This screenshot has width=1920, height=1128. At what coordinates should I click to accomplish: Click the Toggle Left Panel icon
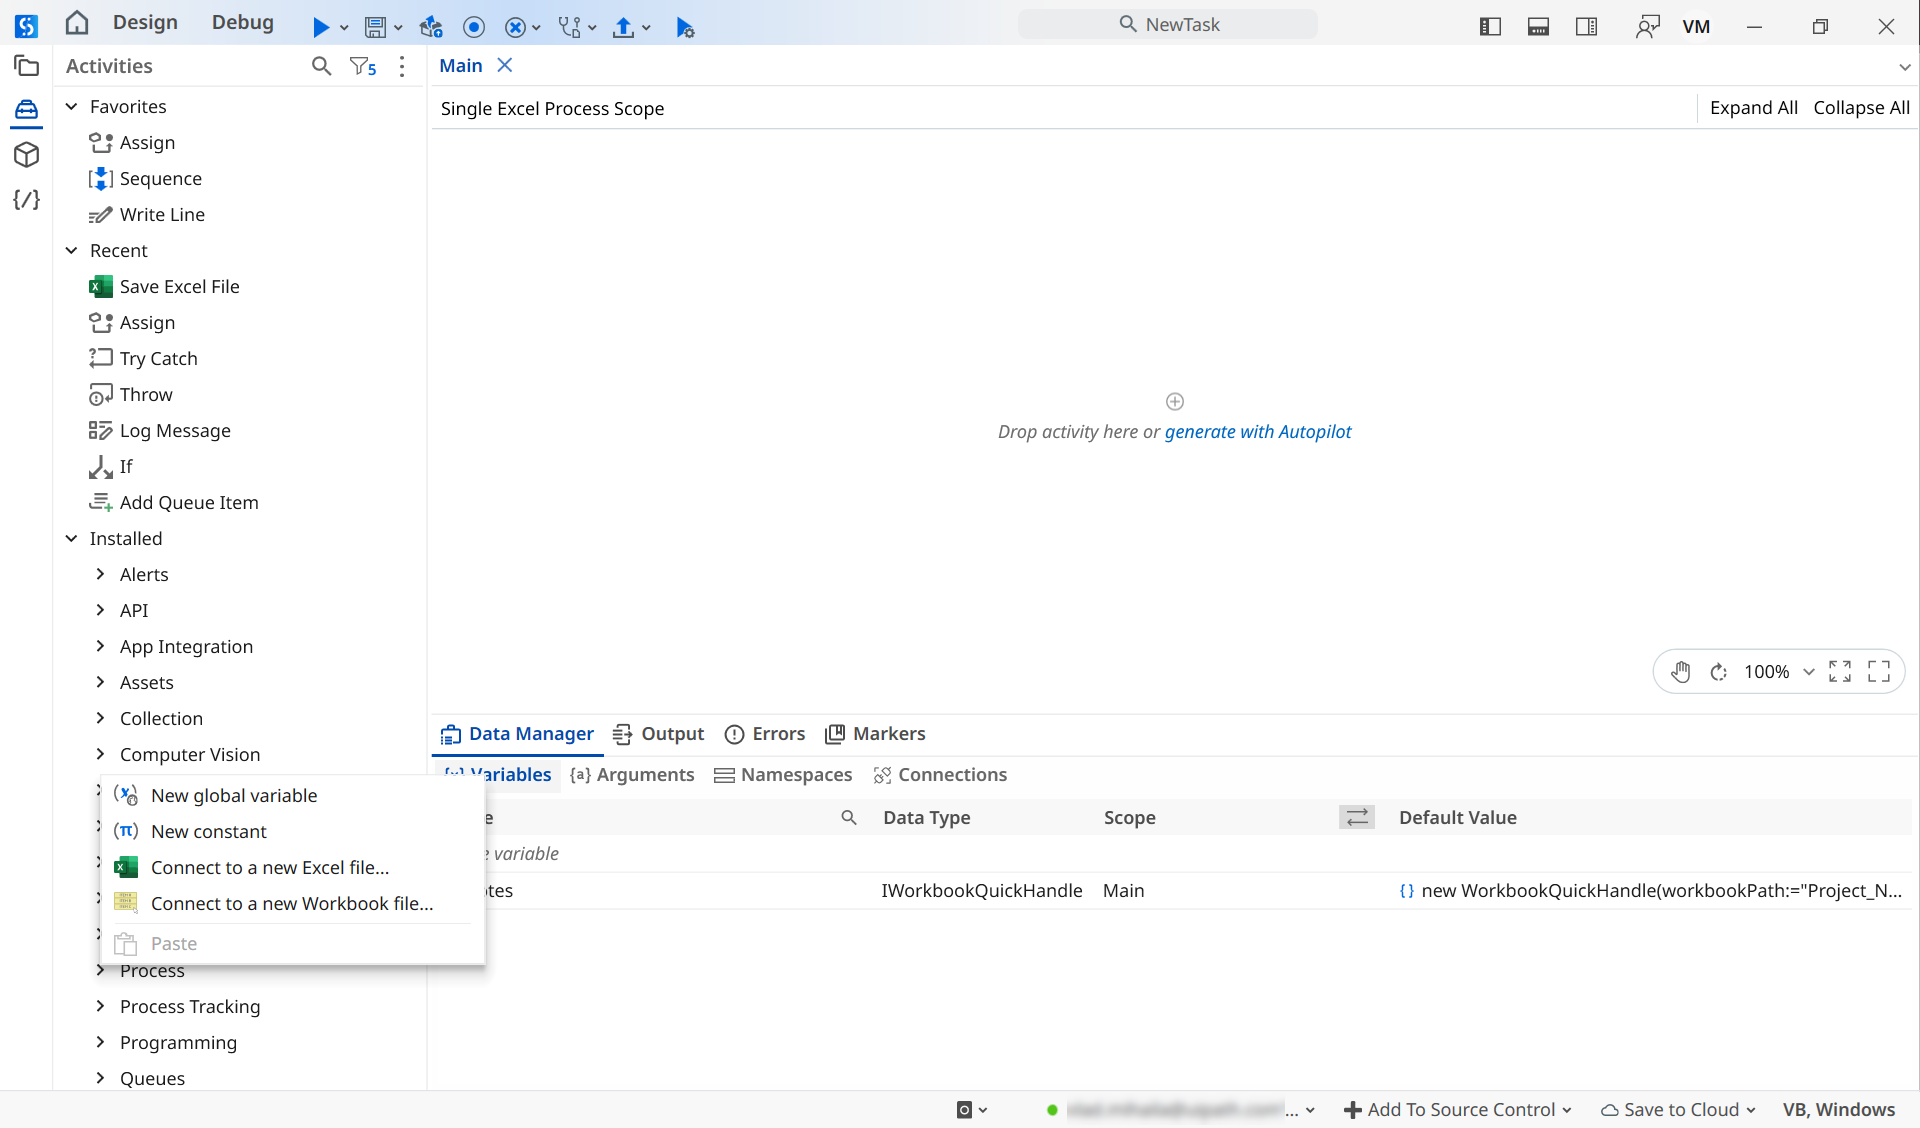pos(1489,26)
